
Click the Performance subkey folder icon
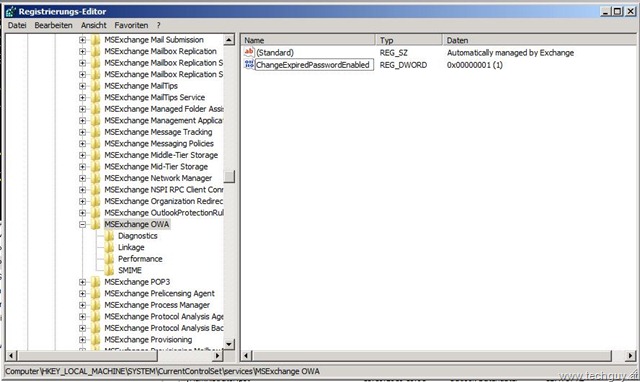point(109,259)
